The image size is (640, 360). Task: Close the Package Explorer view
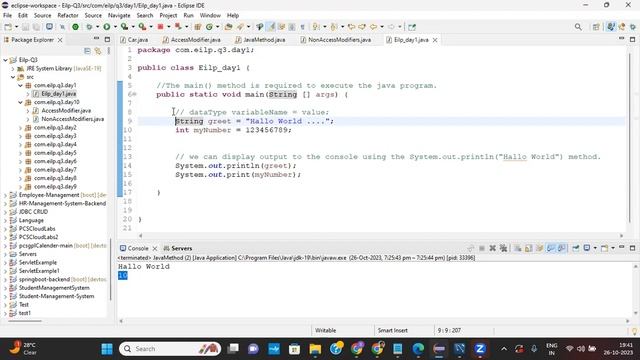coord(60,40)
